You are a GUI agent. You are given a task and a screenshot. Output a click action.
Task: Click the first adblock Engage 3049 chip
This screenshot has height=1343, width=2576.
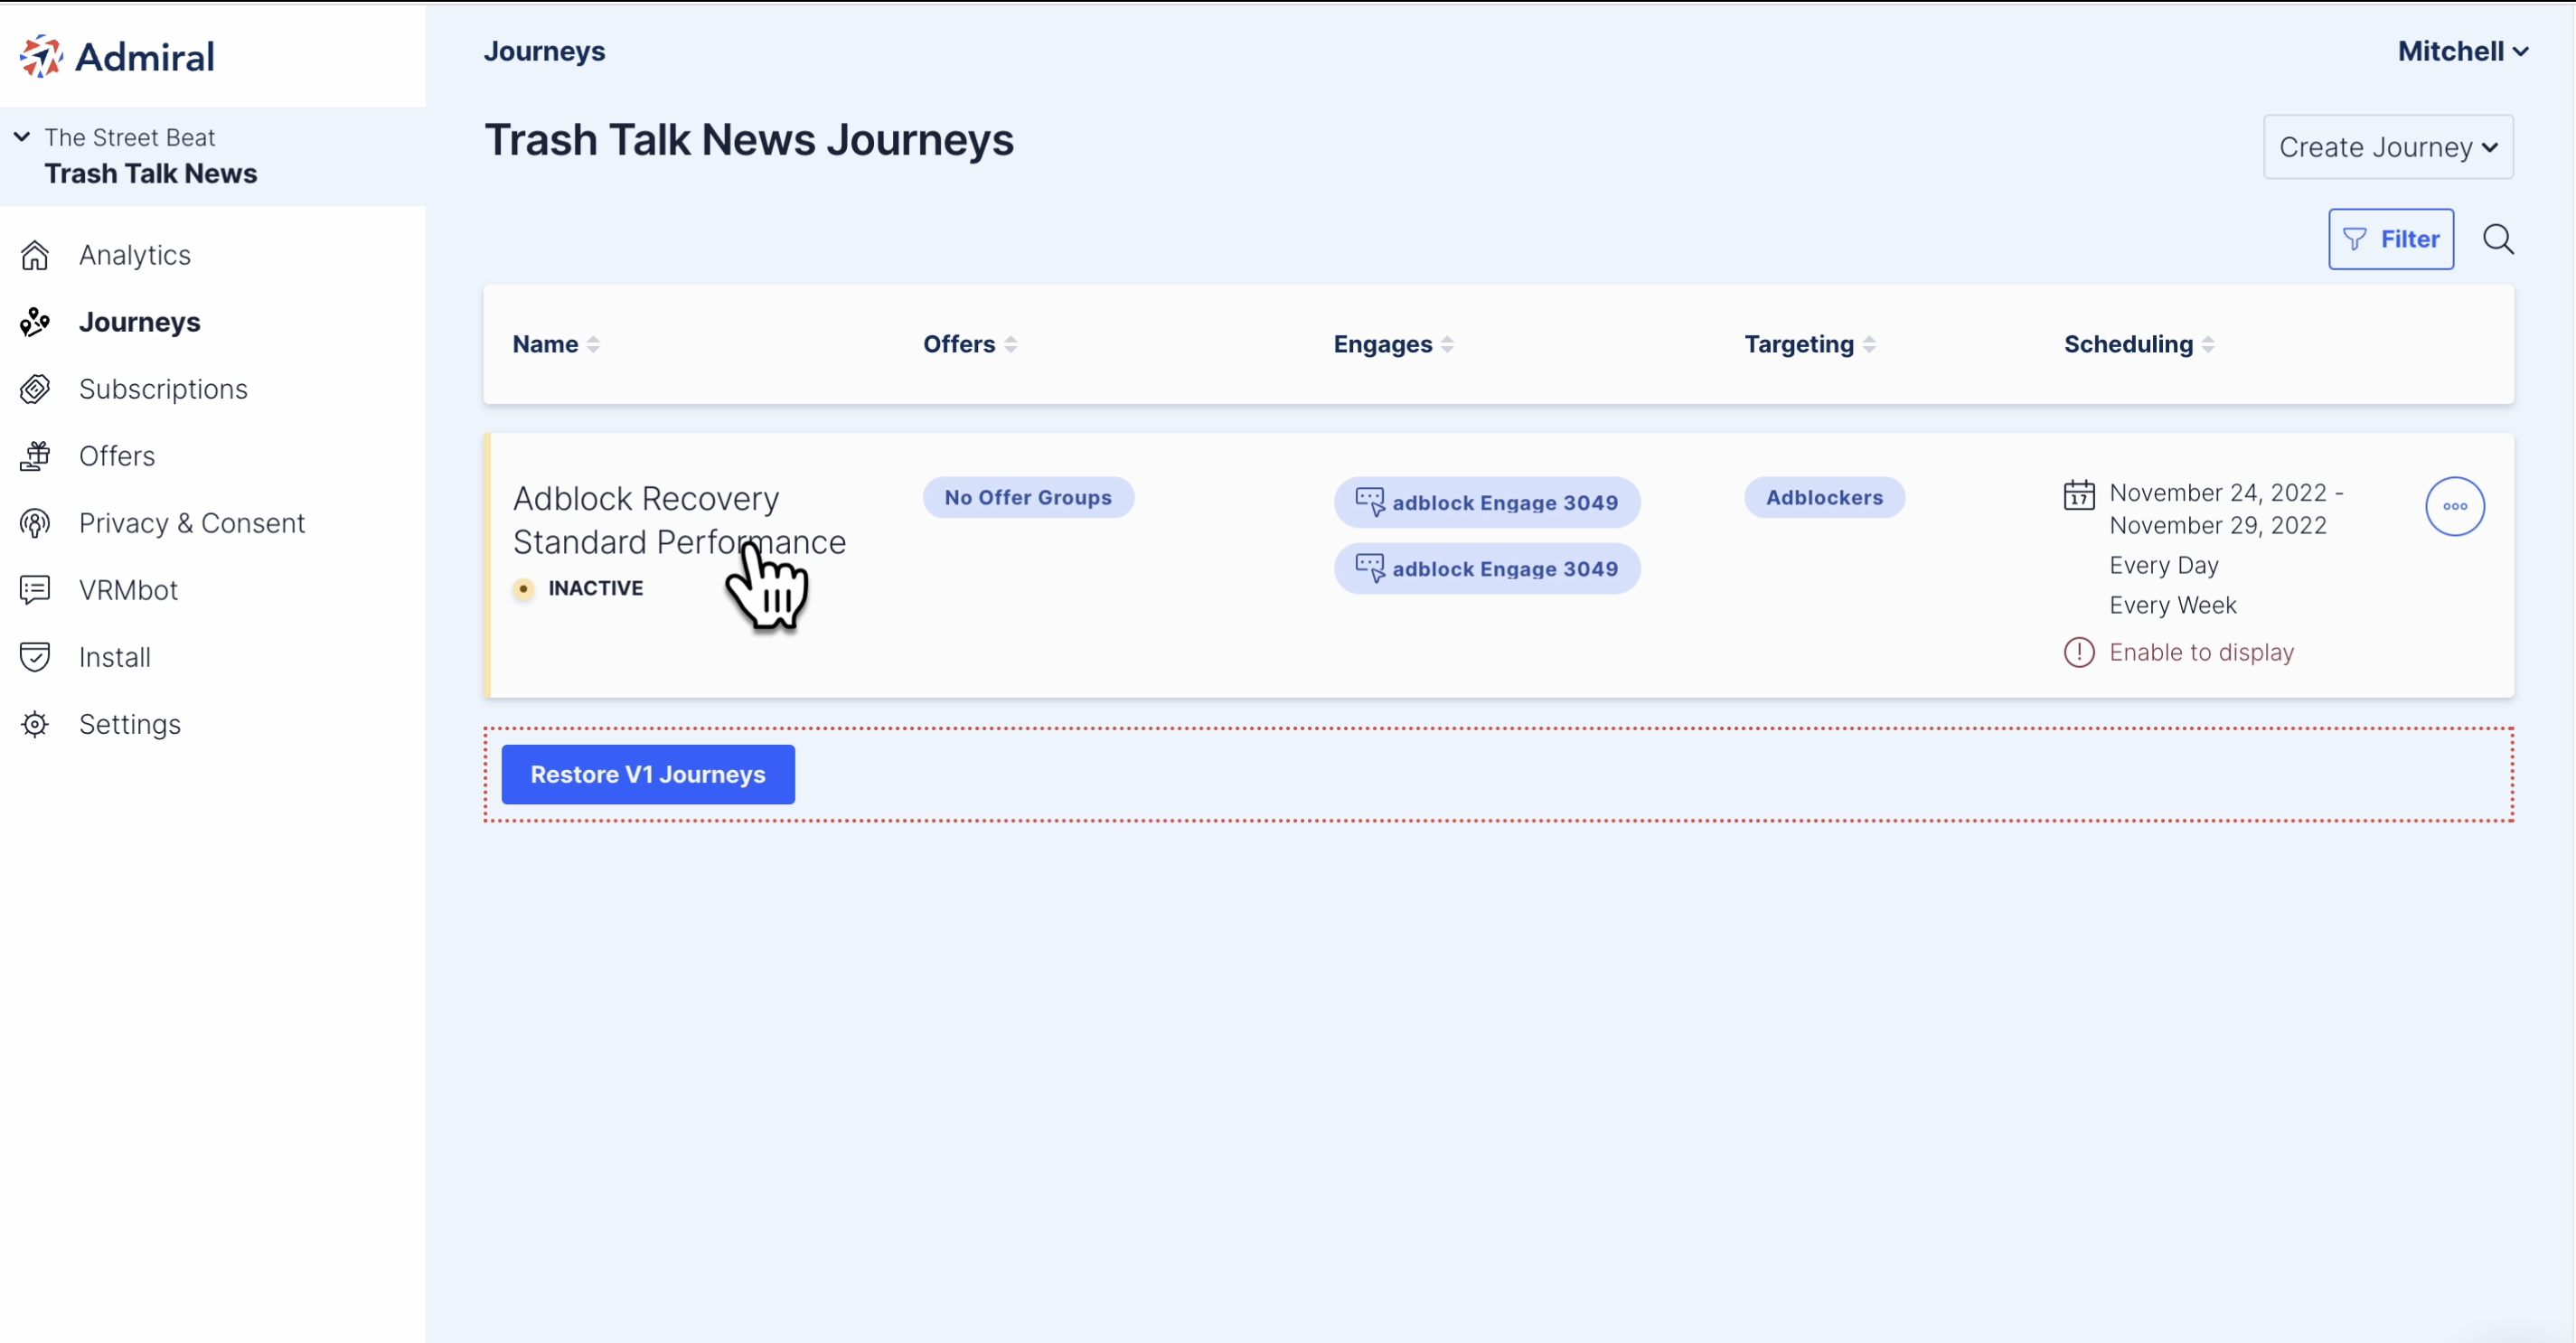pyautogui.click(x=1487, y=502)
